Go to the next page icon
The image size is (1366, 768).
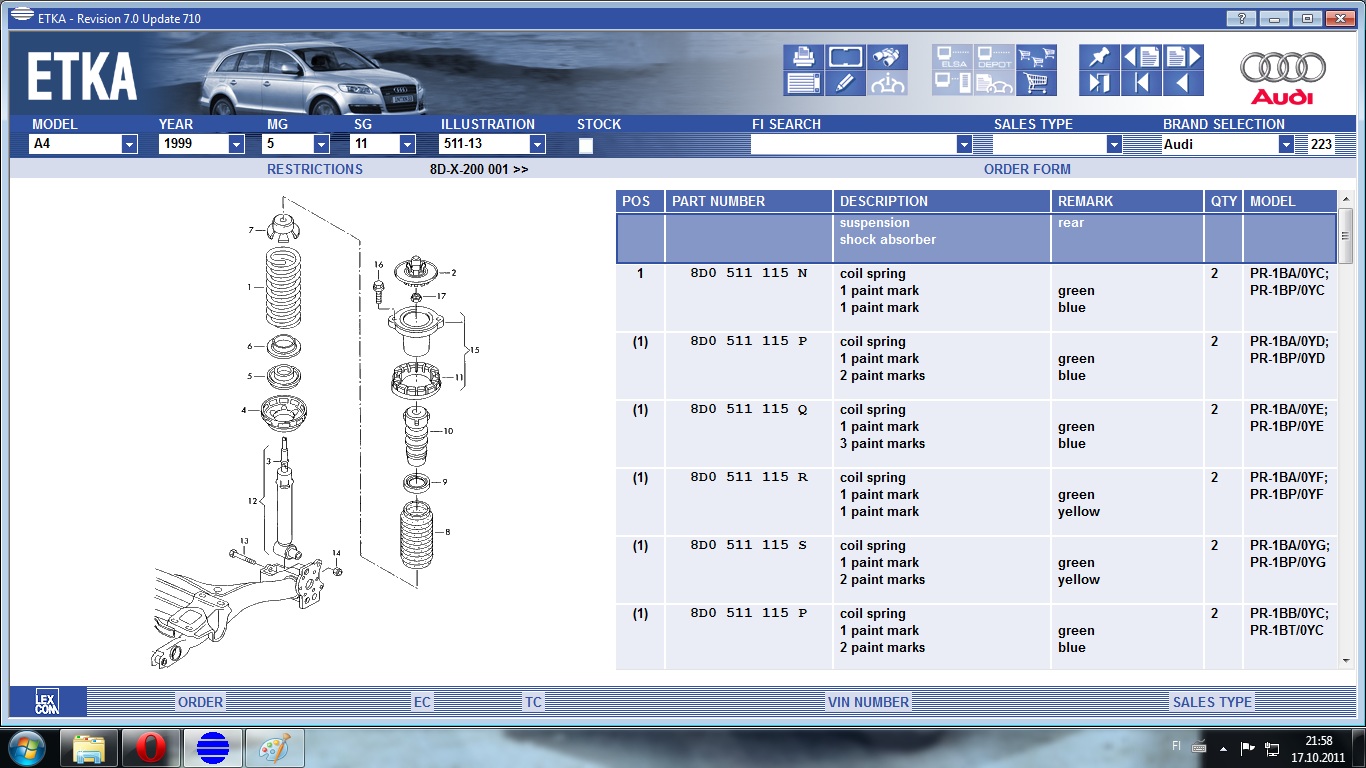(1182, 56)
